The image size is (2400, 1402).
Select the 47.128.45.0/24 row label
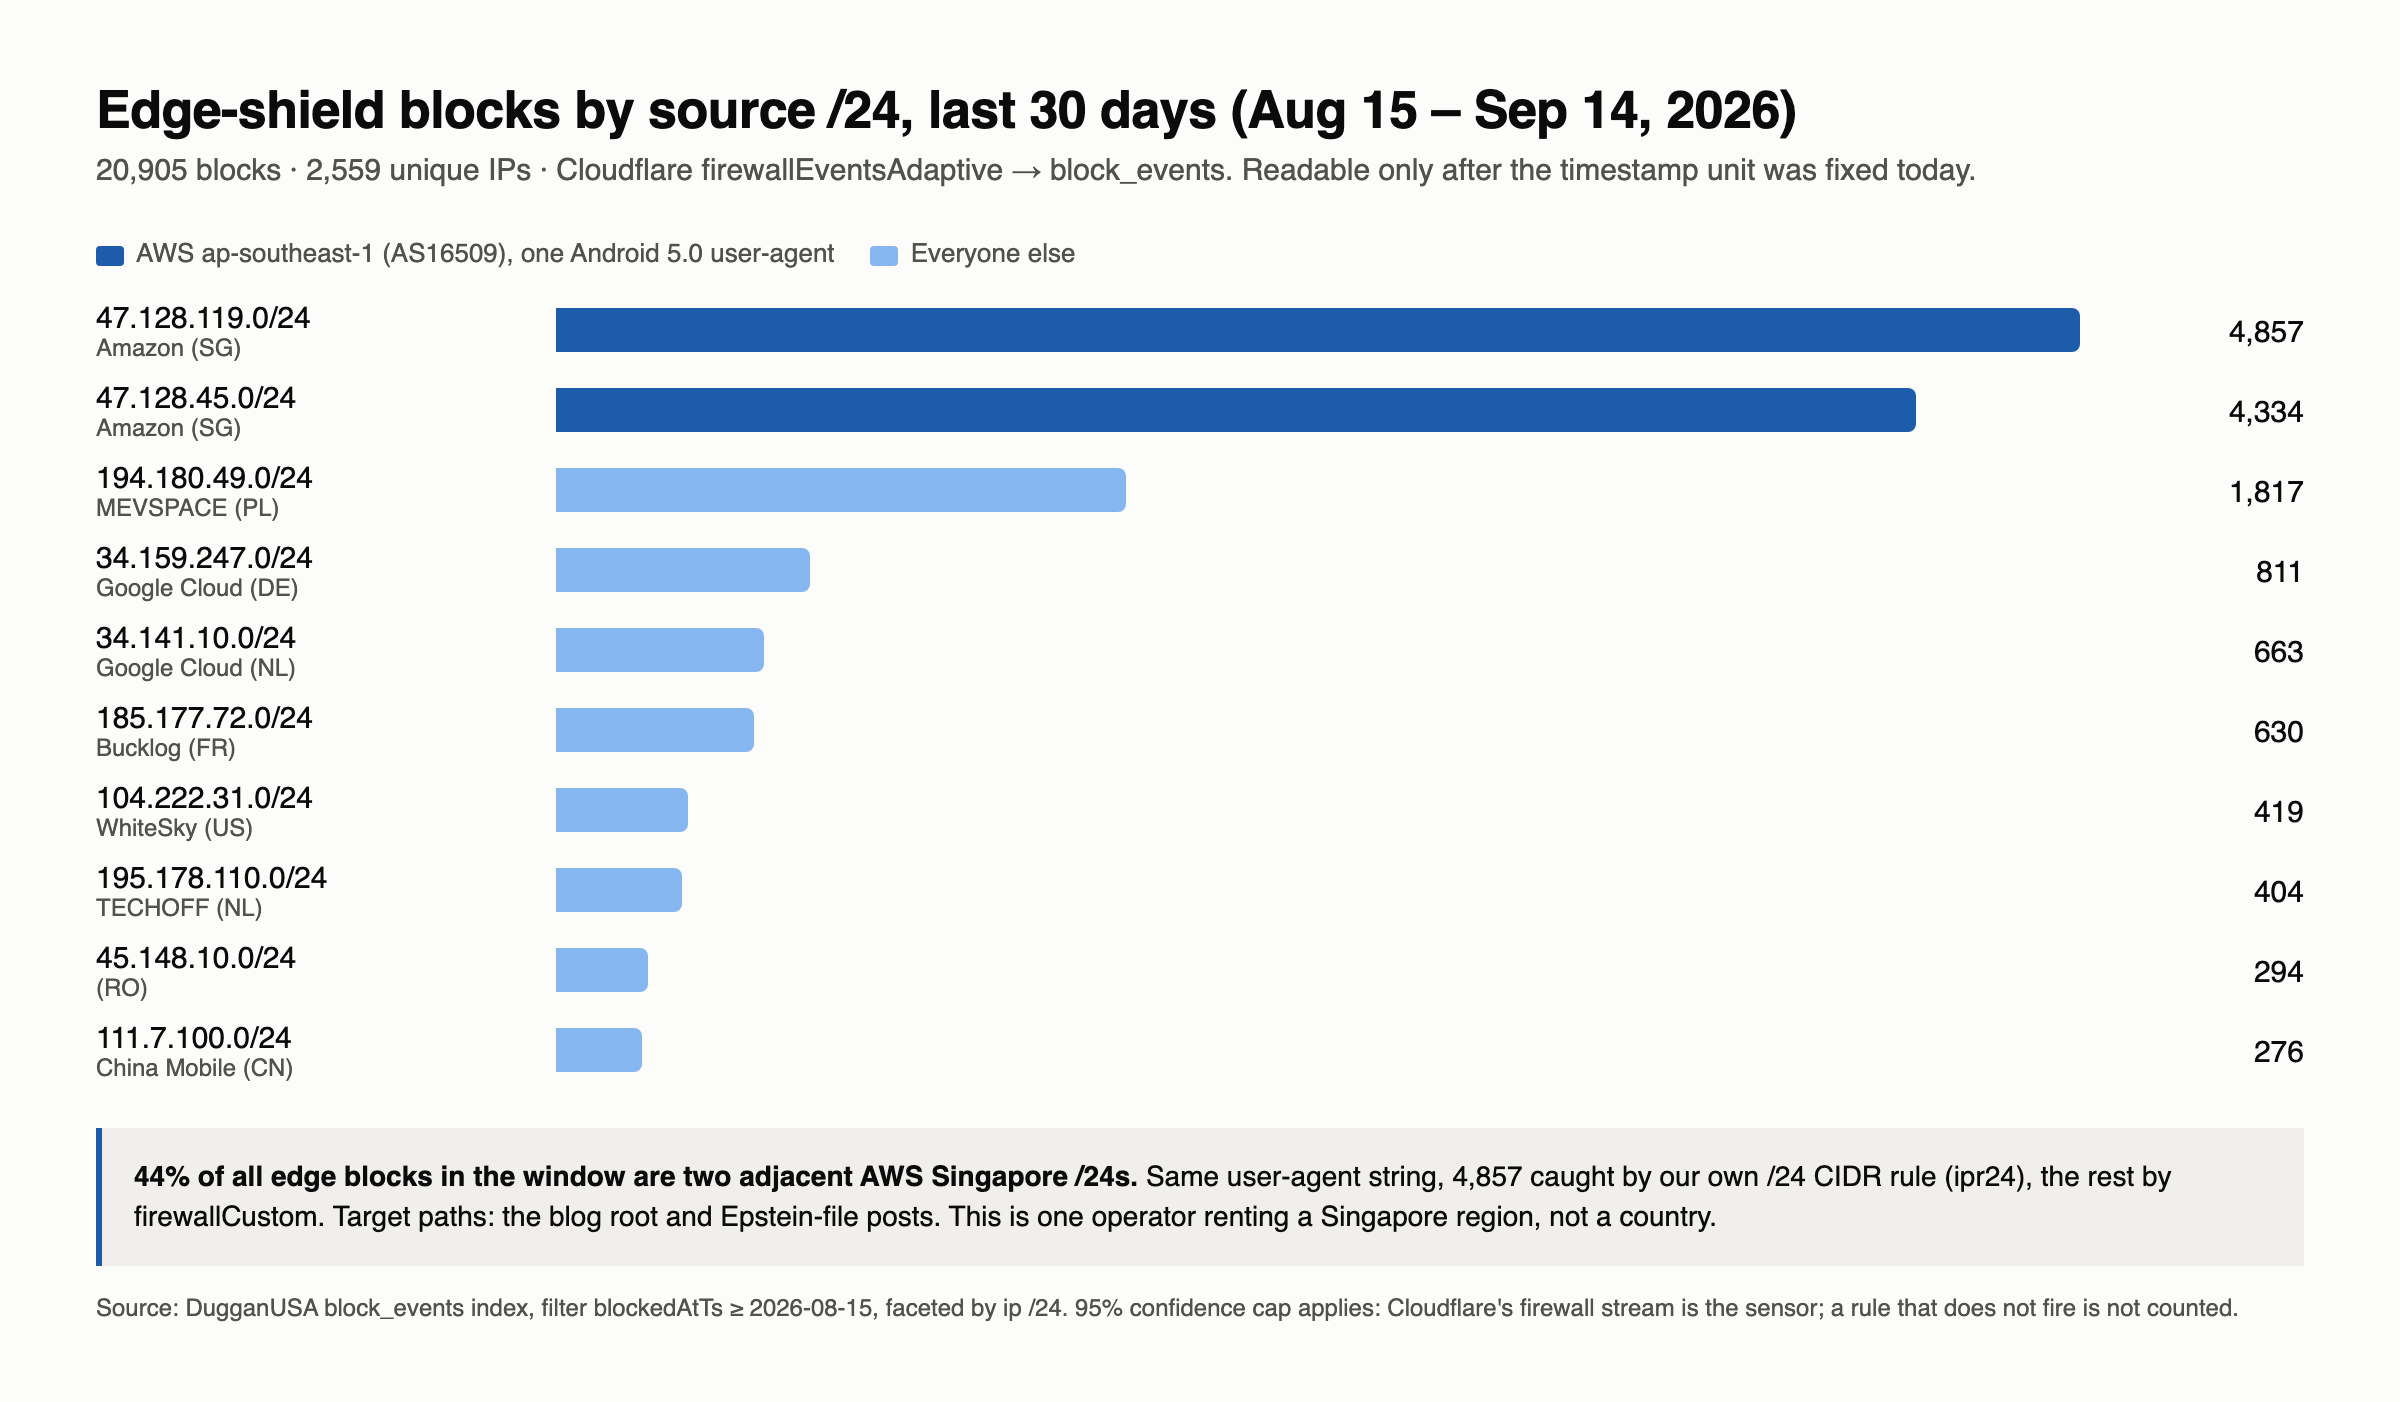pos(196,398)
